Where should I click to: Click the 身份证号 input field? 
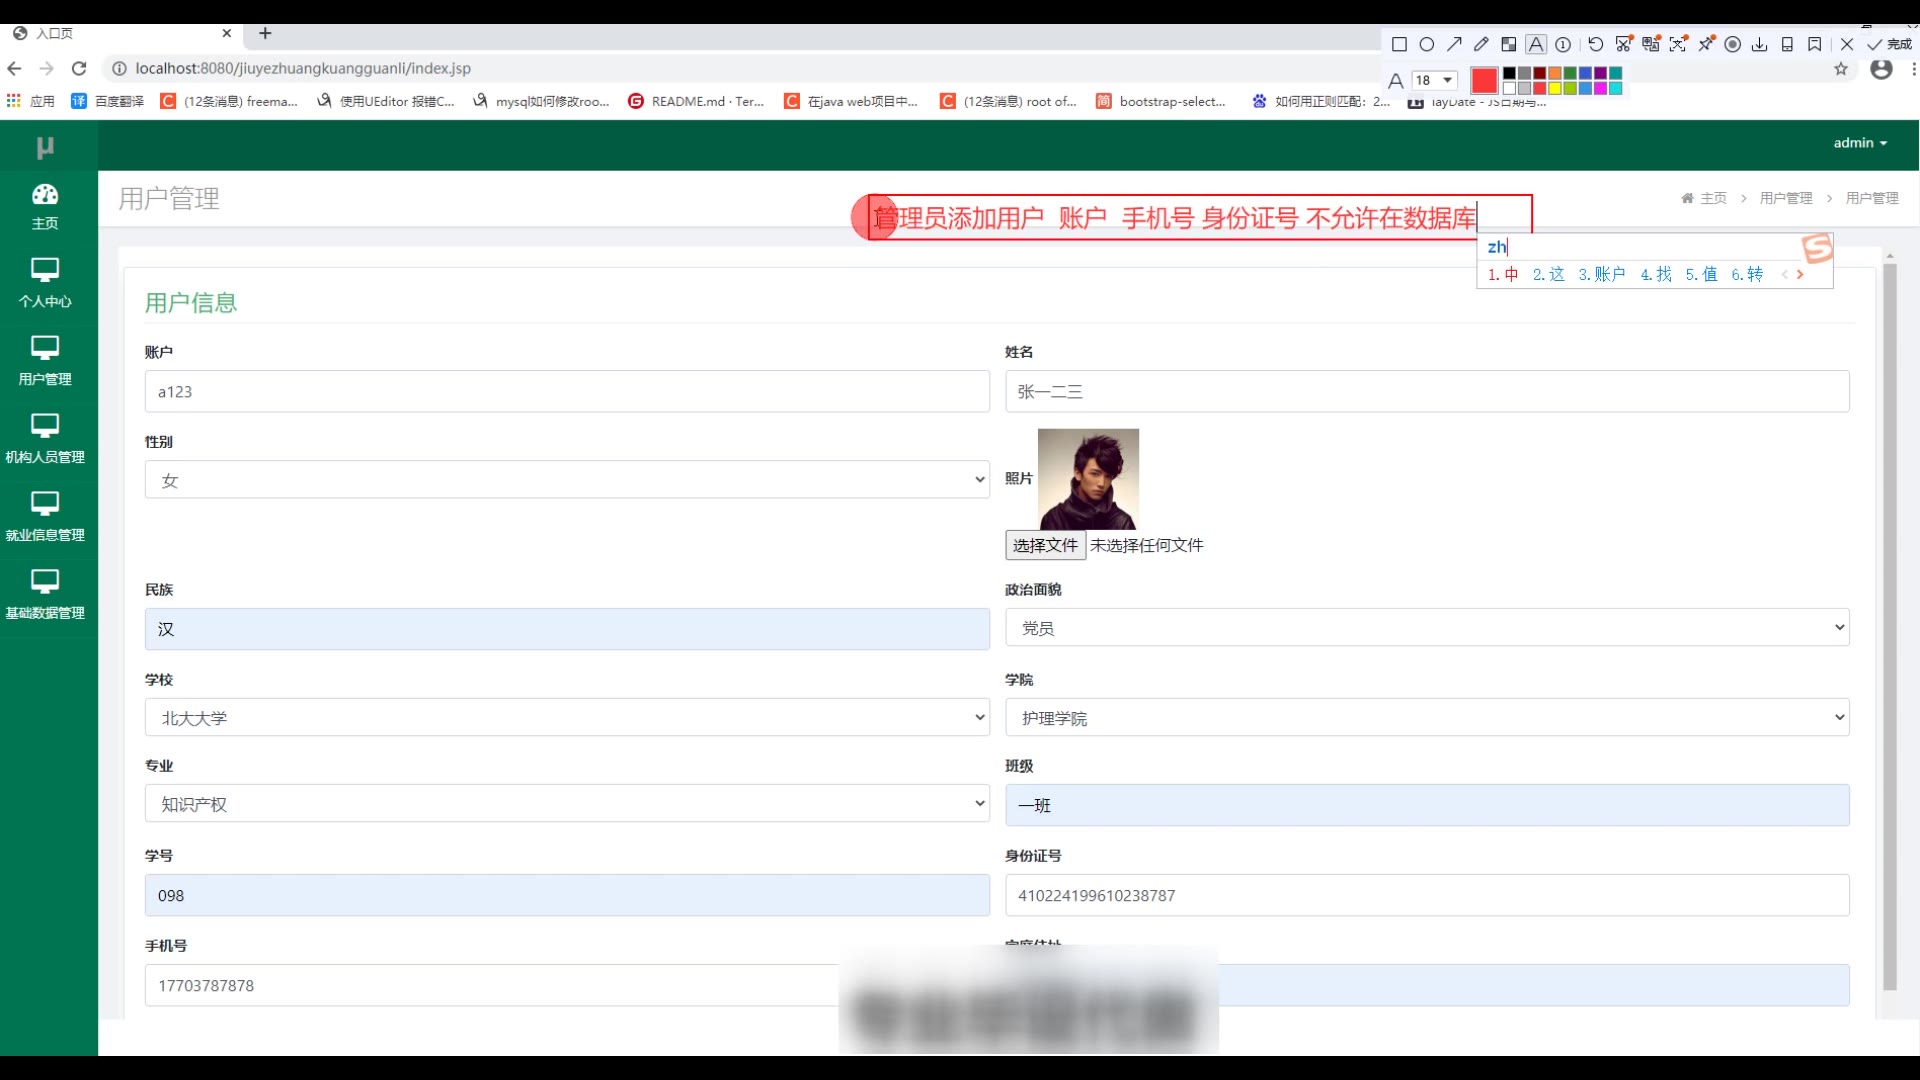click(1427, 896)
